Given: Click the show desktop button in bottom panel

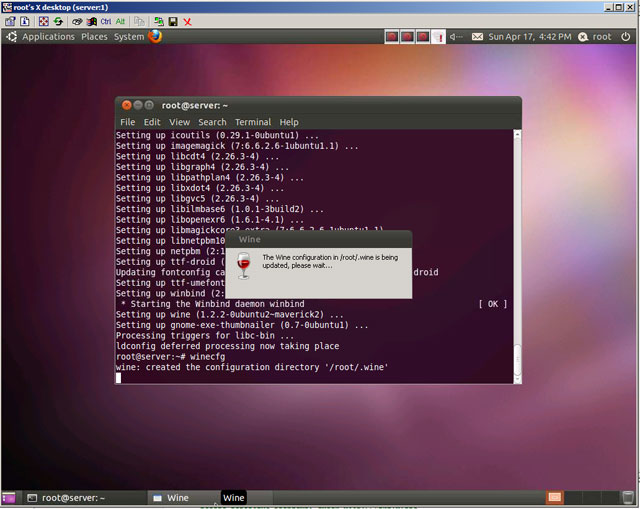Looking at the screenshot, I should pos(9,498).
